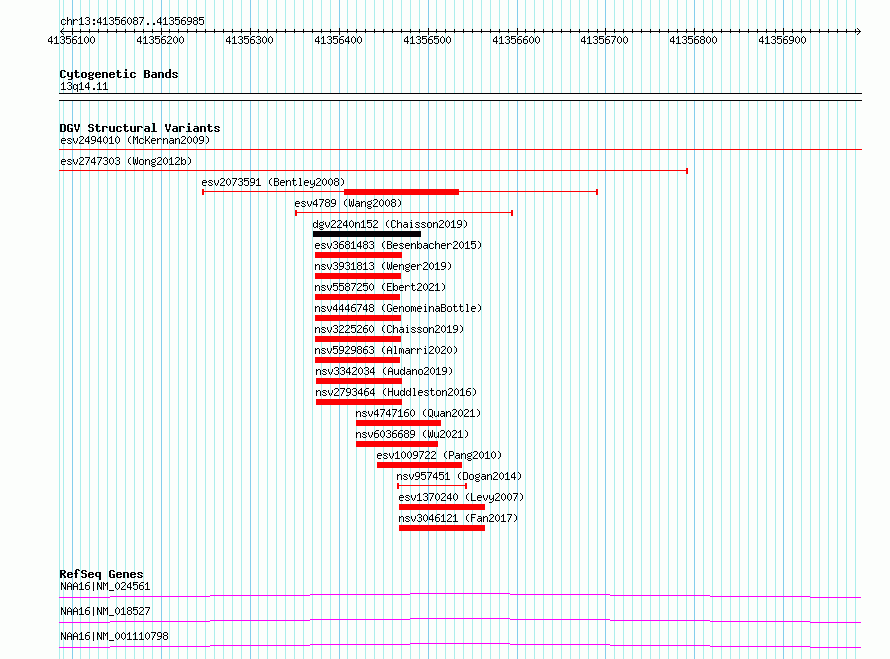This screenshot has width=890, height=659.
Task: Click ruler position 41356500
Action: point(427,40)
